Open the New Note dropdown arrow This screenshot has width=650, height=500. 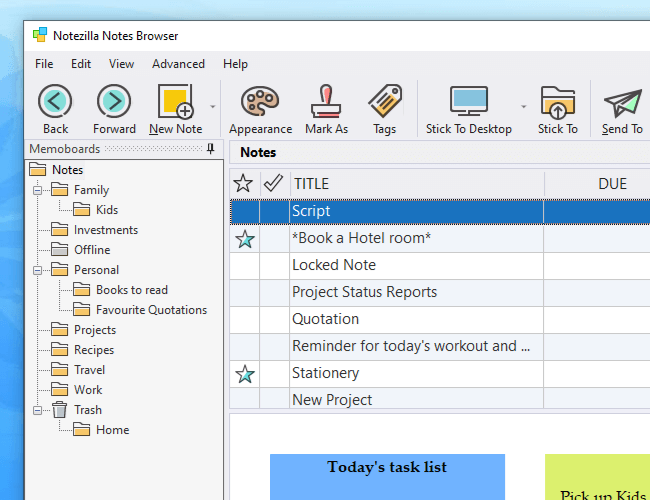[x=213, y=106]
